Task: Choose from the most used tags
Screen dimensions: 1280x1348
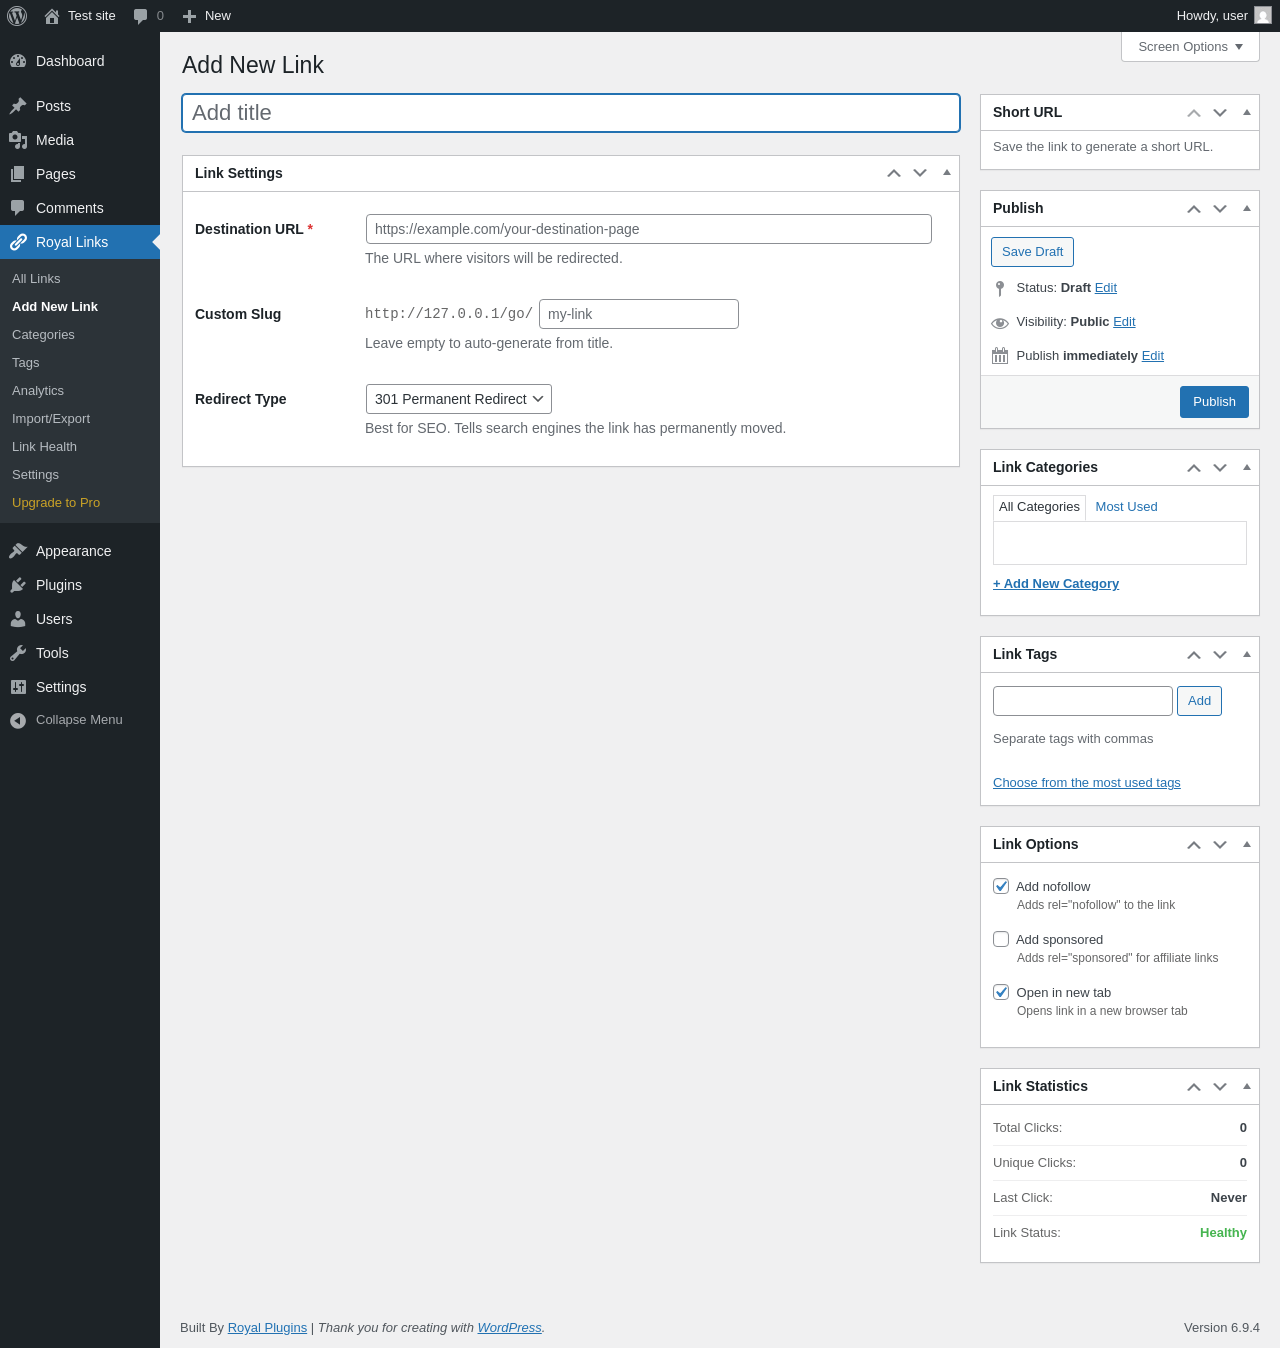Action: point(1087,783)
